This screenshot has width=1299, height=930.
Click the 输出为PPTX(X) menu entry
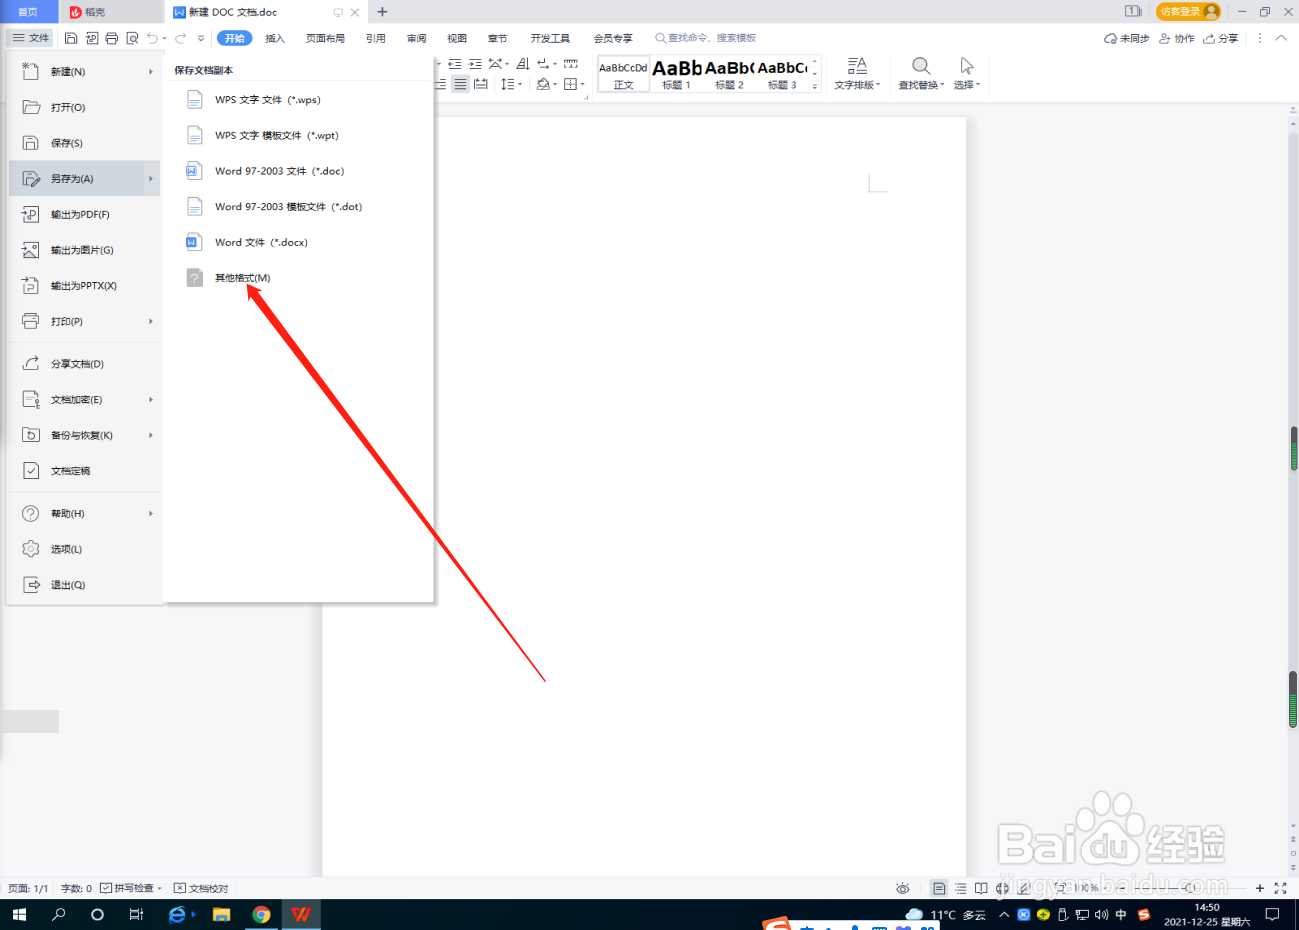click(x=85, y=286)
